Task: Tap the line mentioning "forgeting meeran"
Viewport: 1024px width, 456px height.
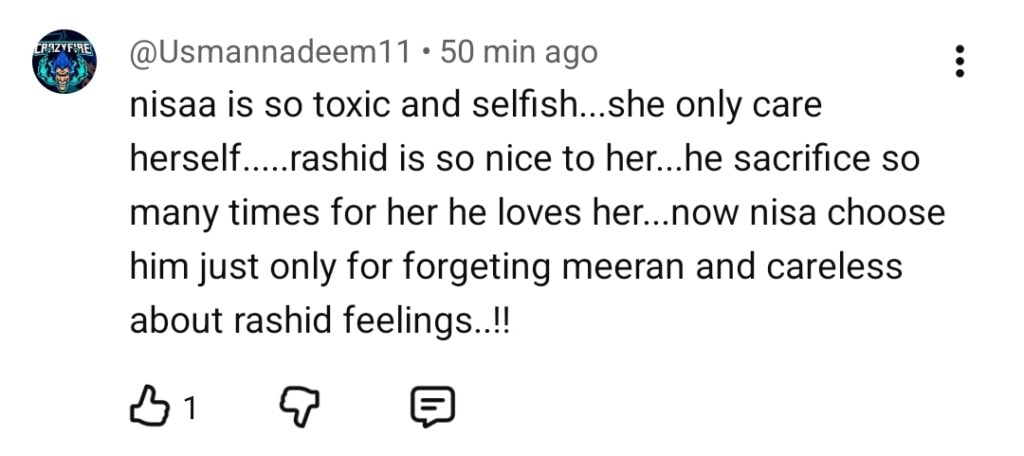Action: [516, 268]
